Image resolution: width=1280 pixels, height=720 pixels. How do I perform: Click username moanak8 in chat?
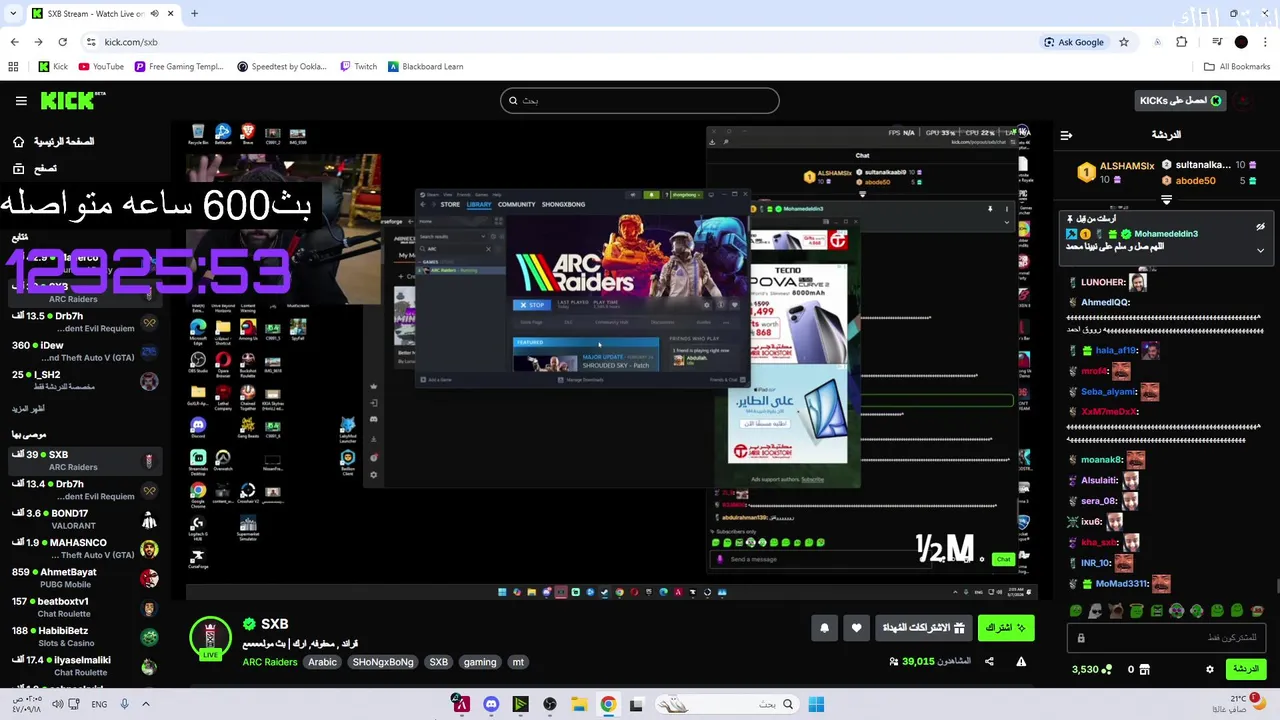point(1101,460)
